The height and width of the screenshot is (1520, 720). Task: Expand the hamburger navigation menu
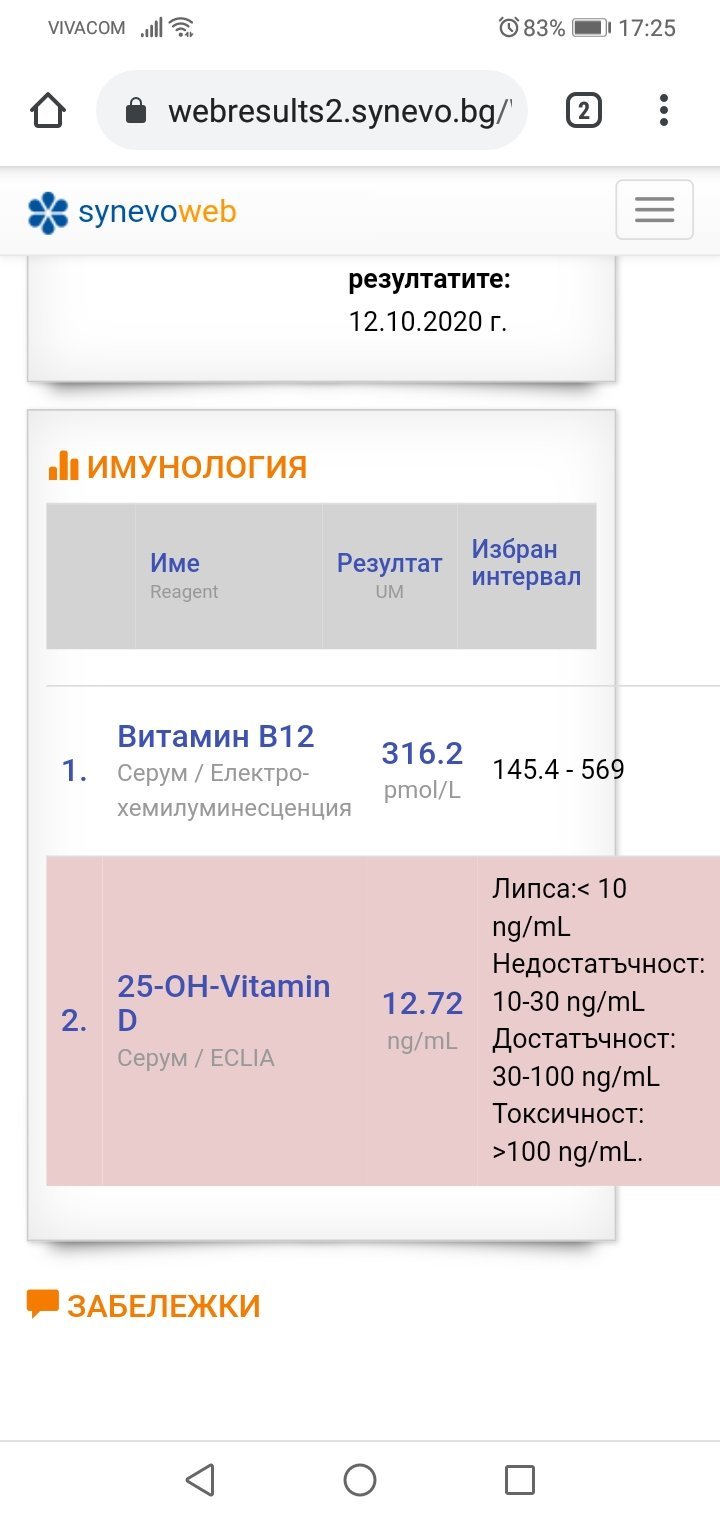pyautogui.click(x=654, y=210)
